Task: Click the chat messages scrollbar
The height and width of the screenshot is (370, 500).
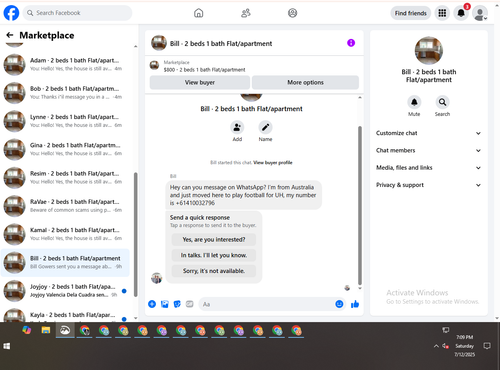Action: pyautogui.click(x=360, y=205)
